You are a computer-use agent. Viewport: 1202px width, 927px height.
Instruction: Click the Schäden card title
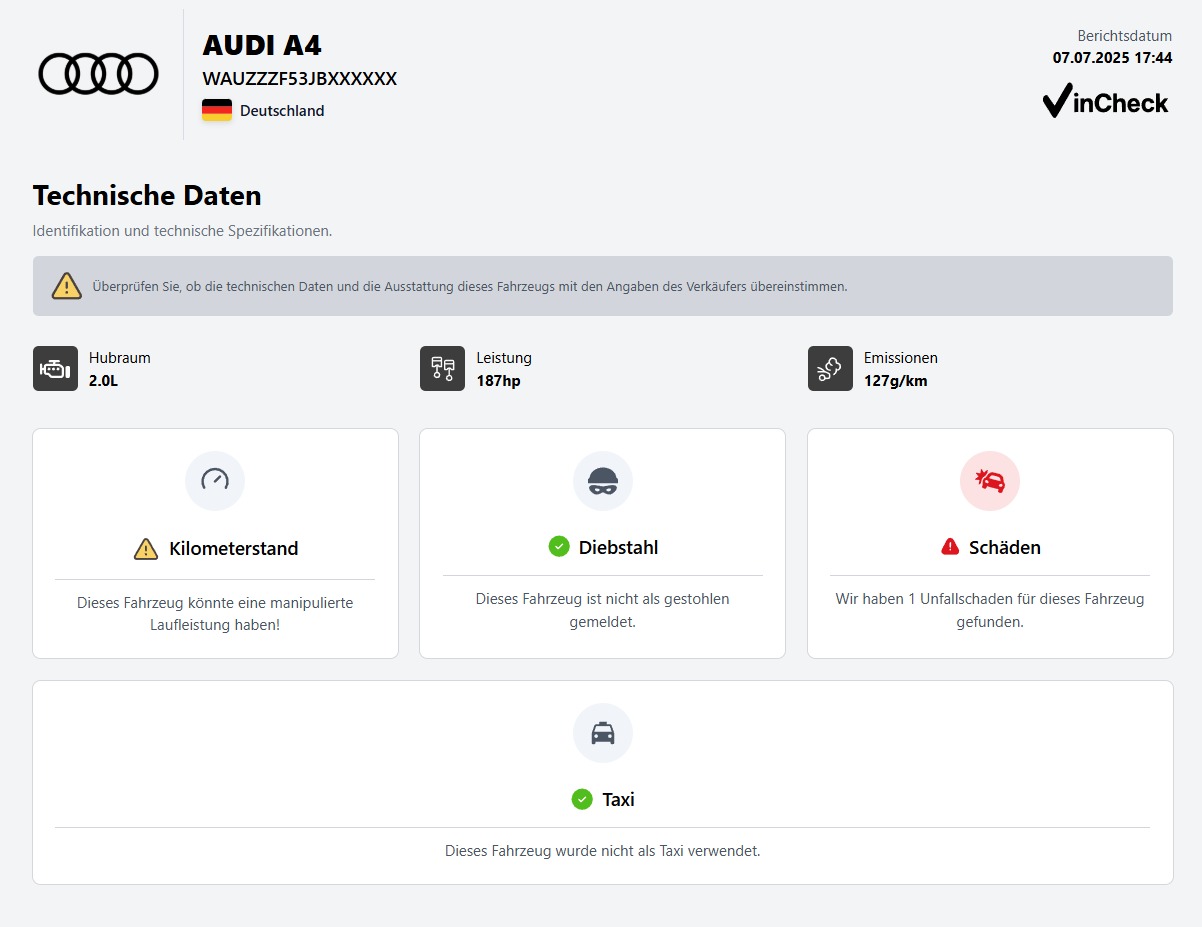pyautogui.click(x=1005, y=547)
